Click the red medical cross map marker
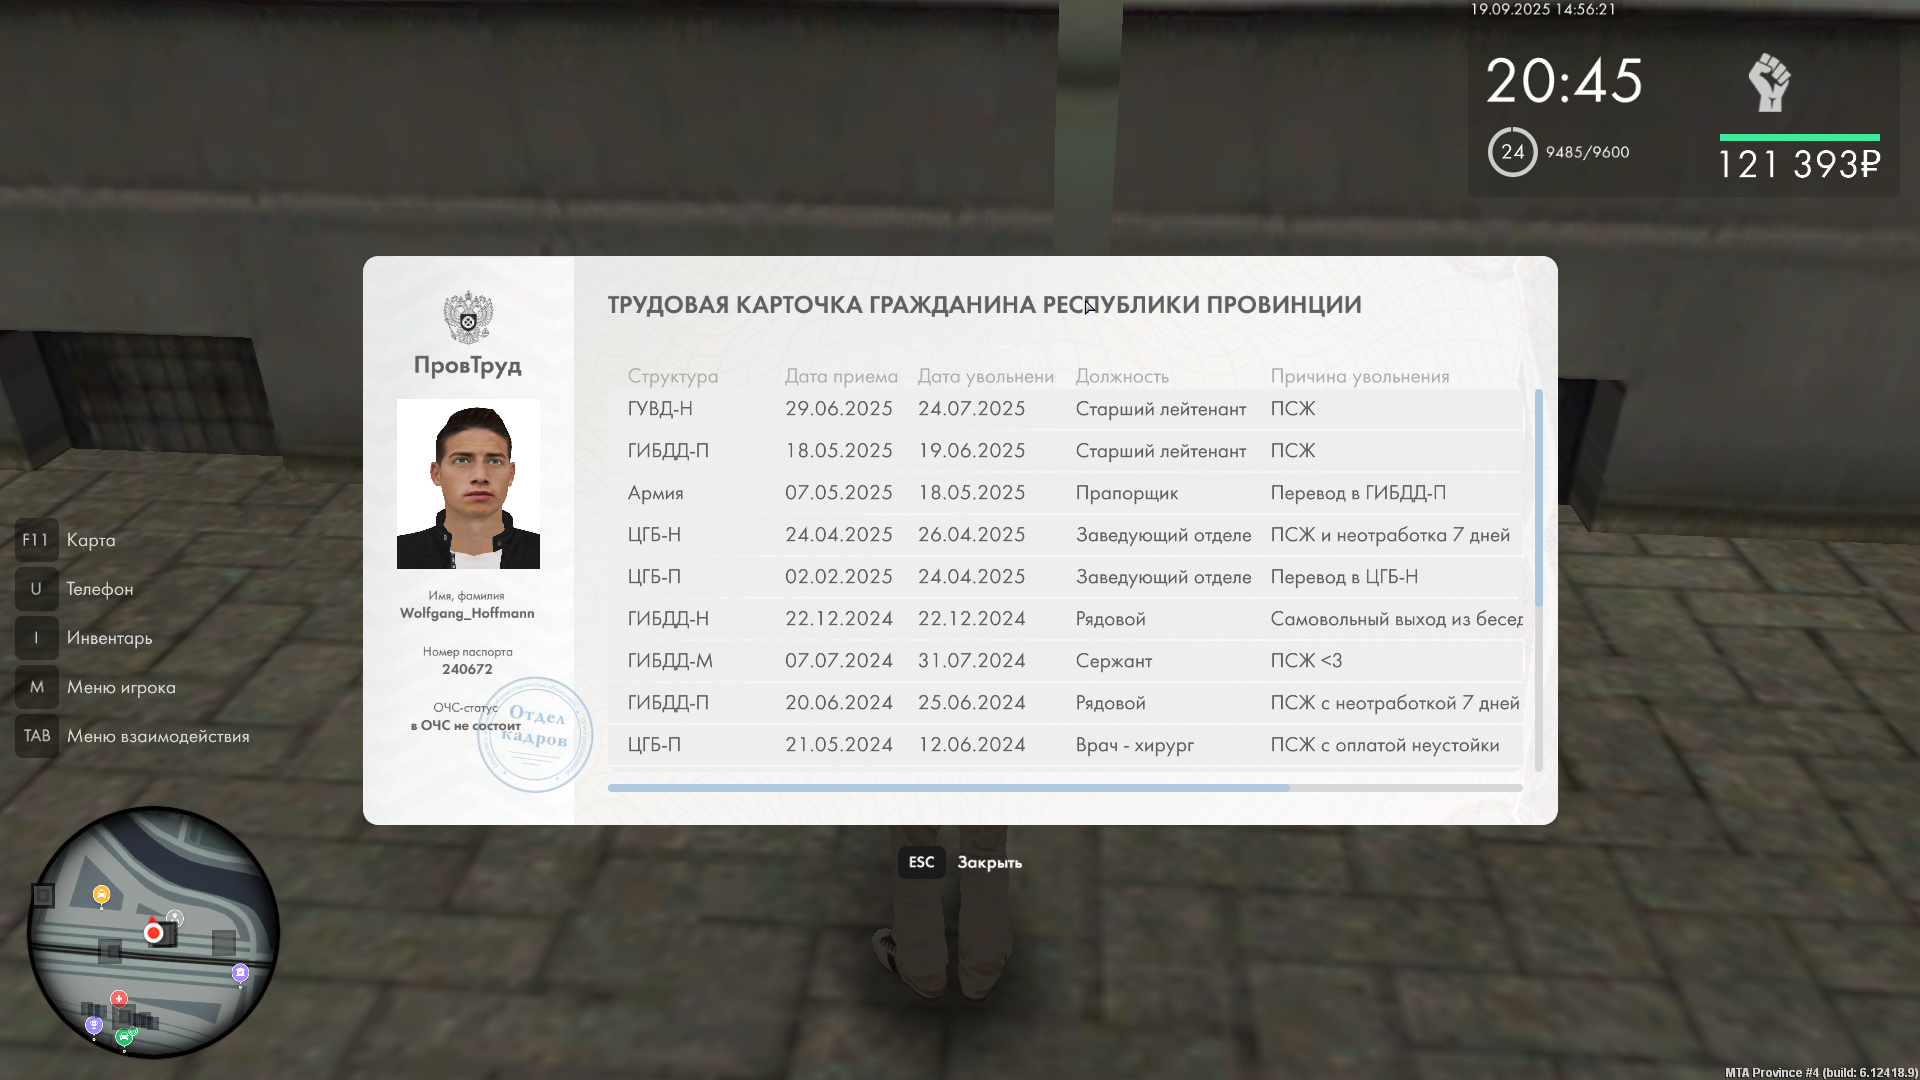Image resolution: width=1920 pixels, height=1080 pixels. tap(119, 998)
